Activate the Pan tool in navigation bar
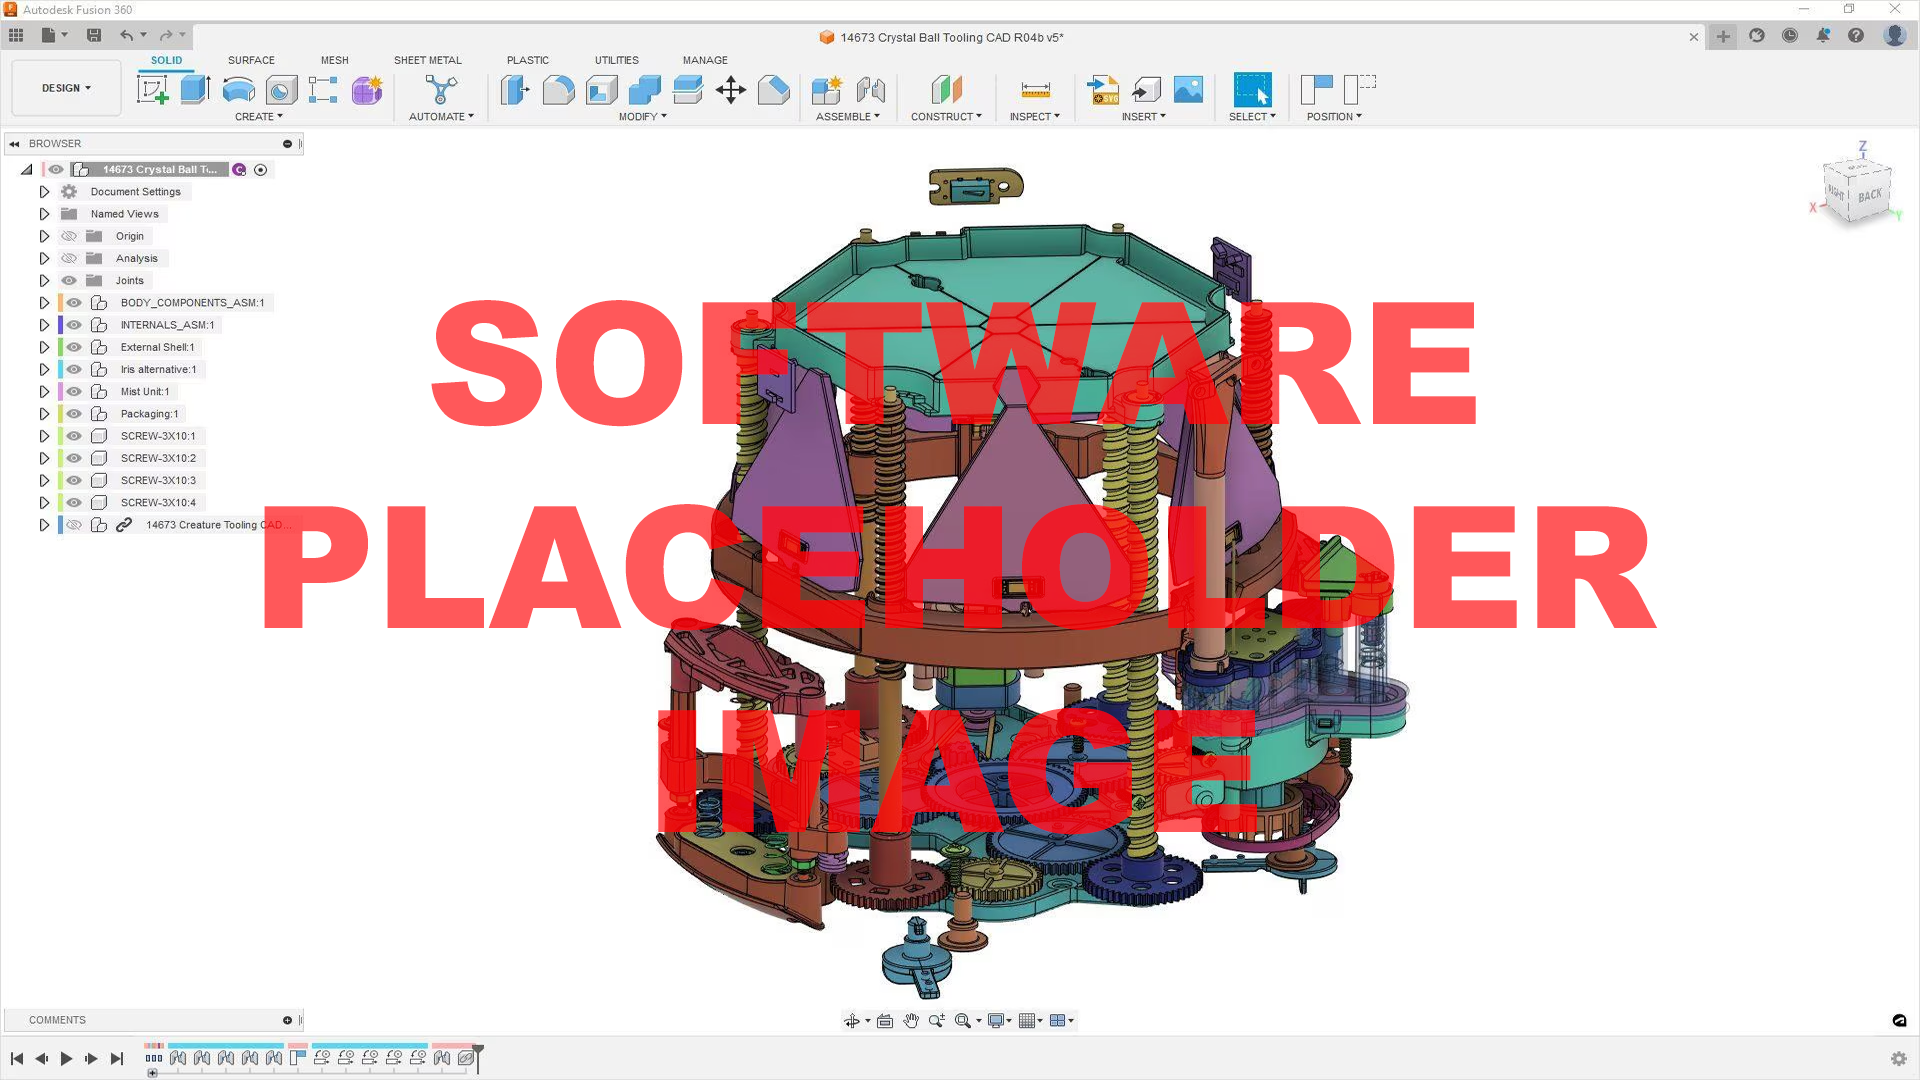Image resolution: width=1920 pixels, height=1080 pixels. coord(911,1020)
